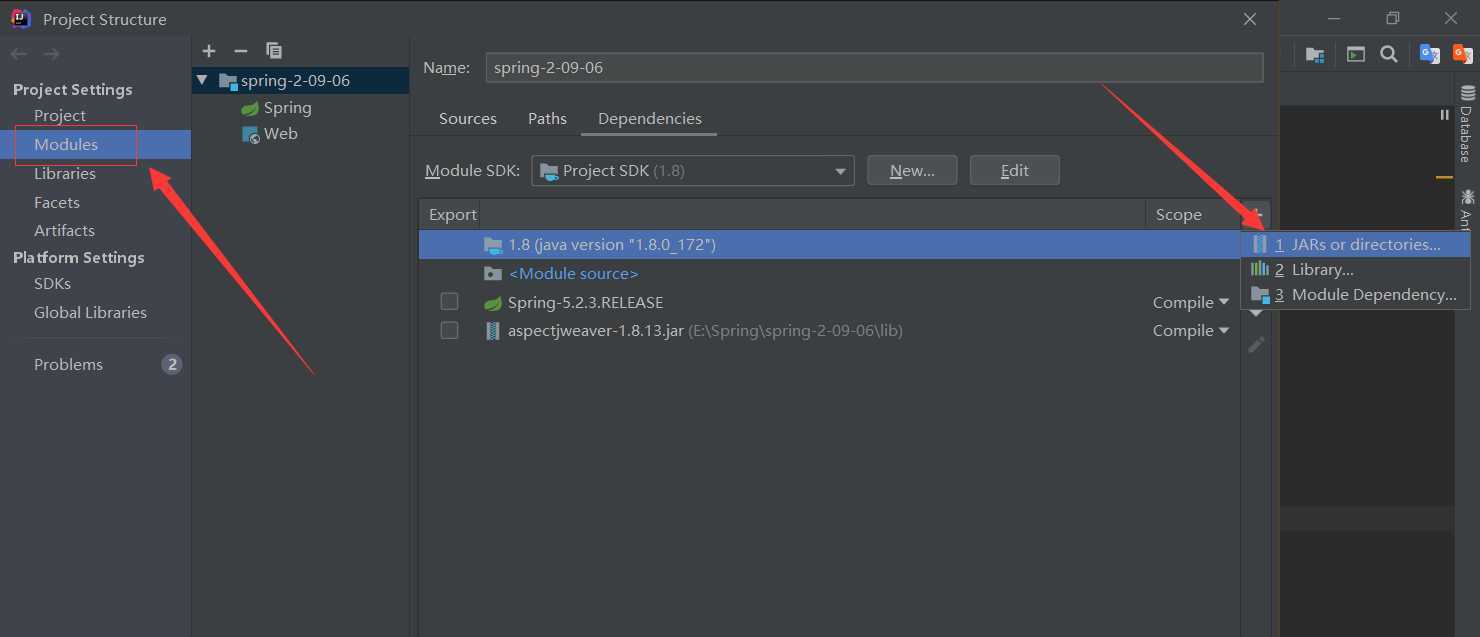Click the remove module minus icon

[x=240, y=51]
